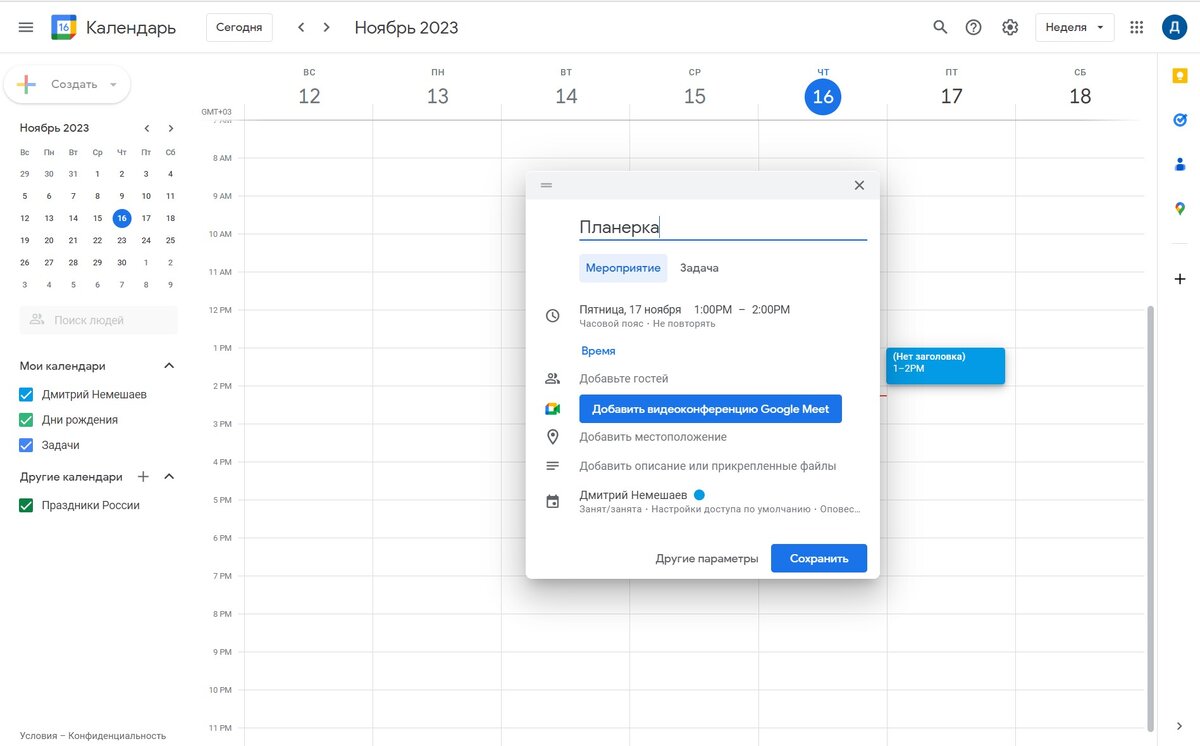Save the event with Сохранить

tap(819, 558)
